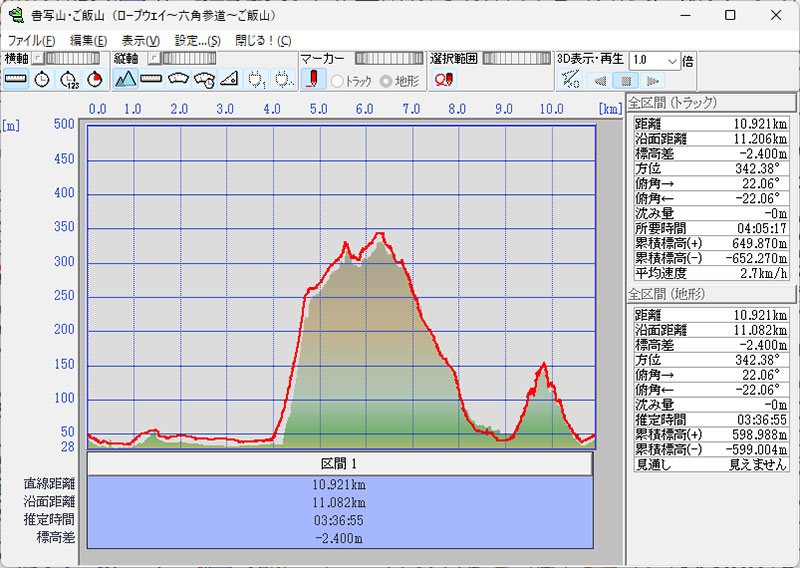The height and width of the screenshot is (568, 800).
Task: Click the 5.0 km axis label
Action: (x=318, y=109)
